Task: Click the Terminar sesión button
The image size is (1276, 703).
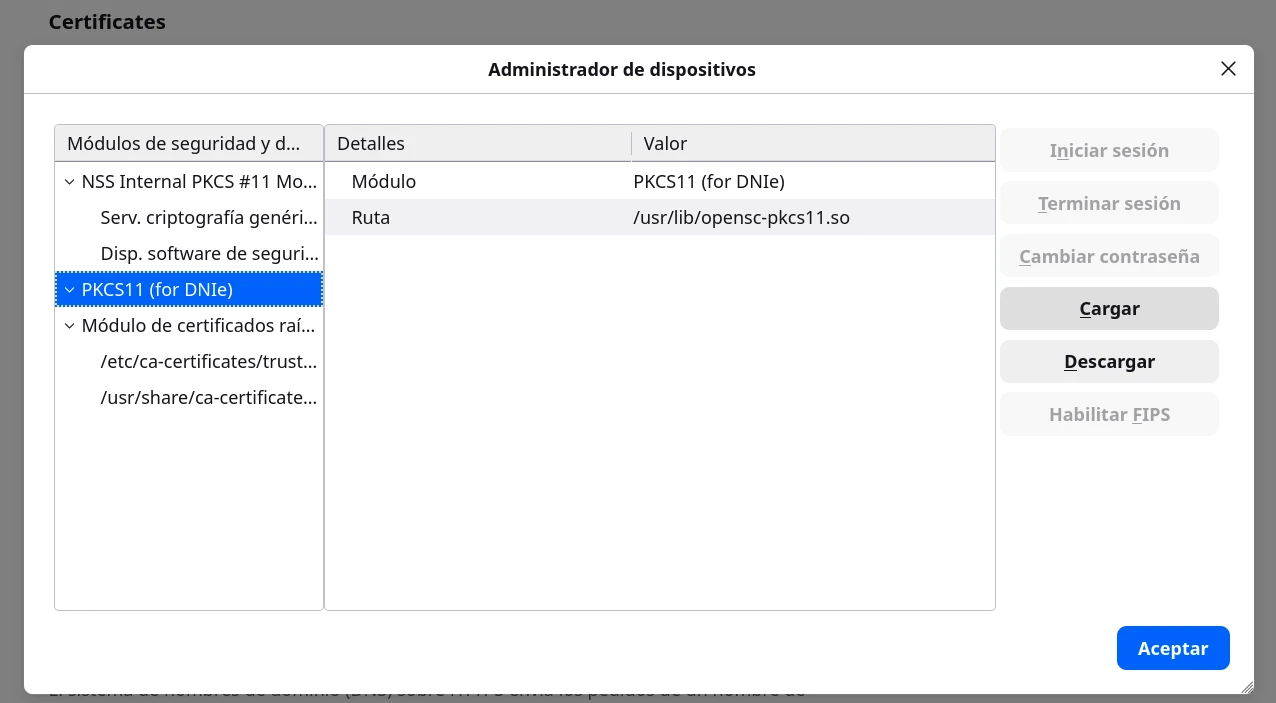Action: [1109, 202]
